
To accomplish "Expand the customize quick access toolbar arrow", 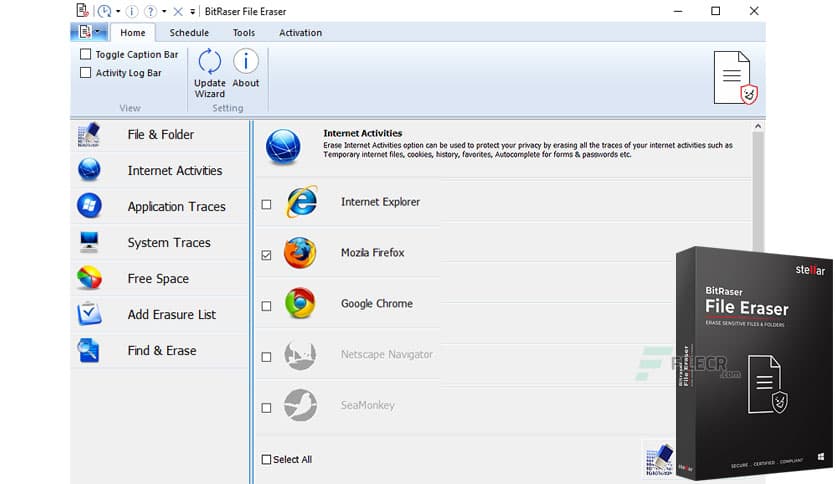I will coord(192,11).
